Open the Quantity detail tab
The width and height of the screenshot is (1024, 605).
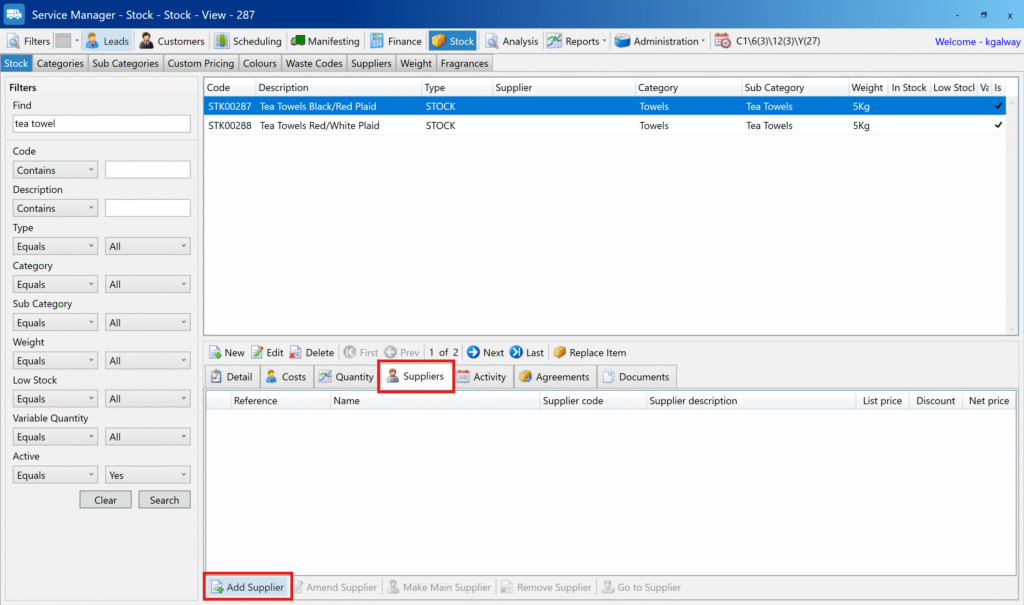point(345,377)
